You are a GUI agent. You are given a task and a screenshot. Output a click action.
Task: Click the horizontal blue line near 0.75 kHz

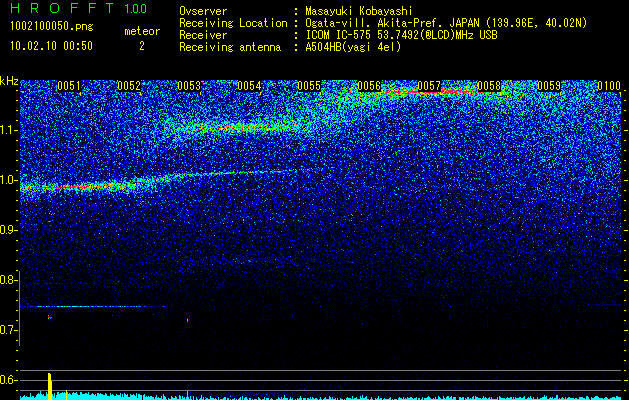click(93, 307)
